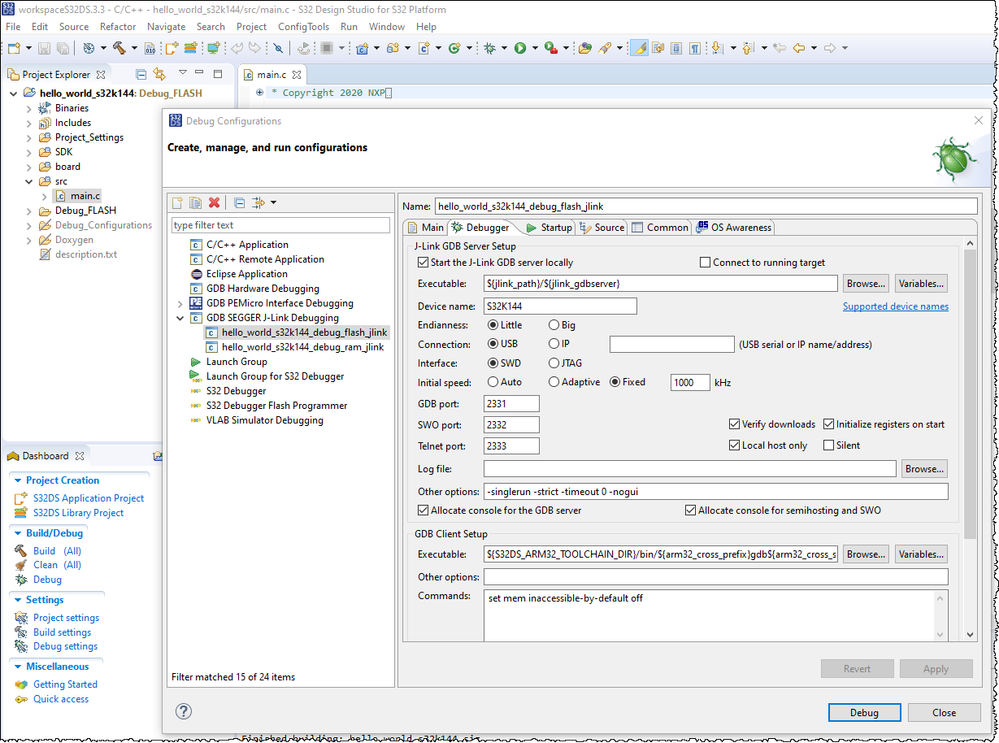This screenshot has width=999, height=743.
Task: Click the External Tools run icon
Action: 552,48
